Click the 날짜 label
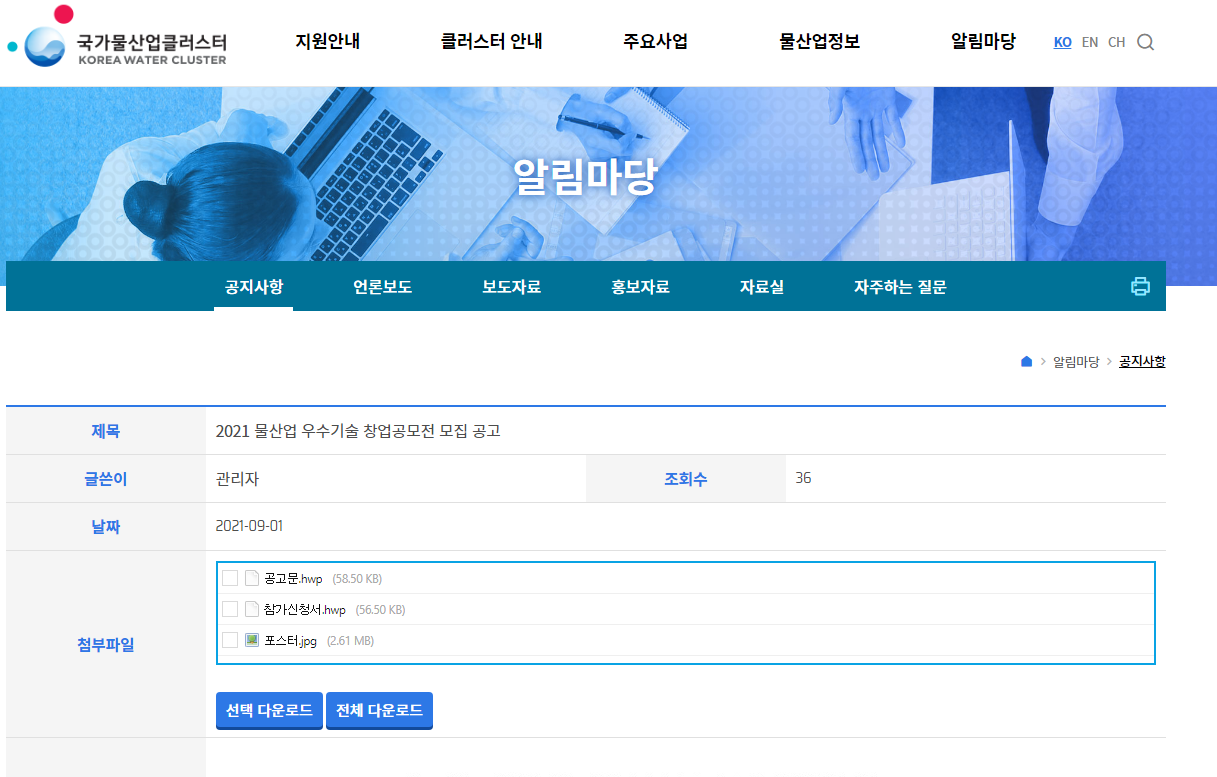This screenshot has height=777, width=1217. (x=105, y=527)
